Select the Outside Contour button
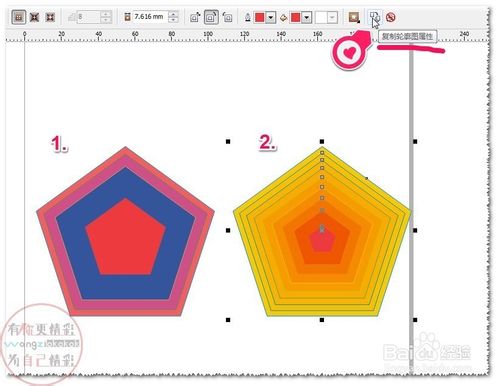Image resolution: width=500 pixels, height=386 pixels. (x=50, y=17)
